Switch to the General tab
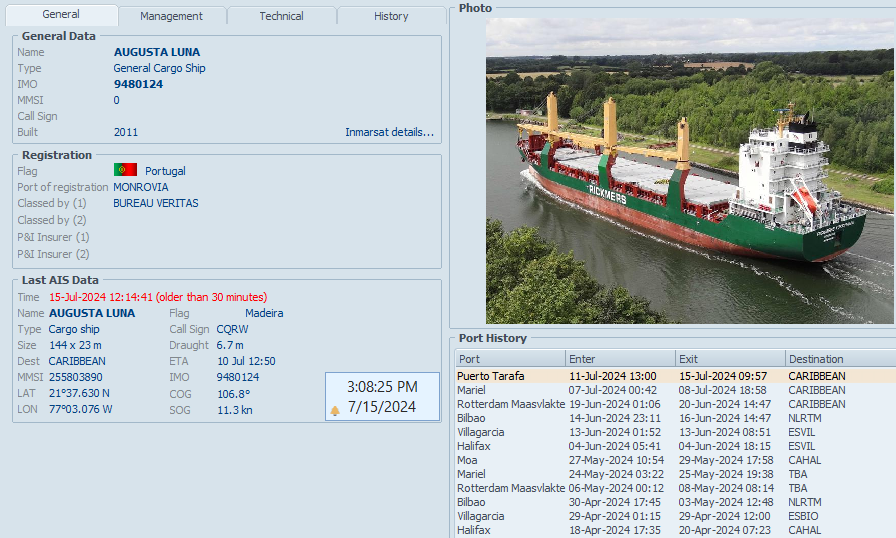Screen dimensions: 896x538 pyautogui.click(x=61, y=15)
